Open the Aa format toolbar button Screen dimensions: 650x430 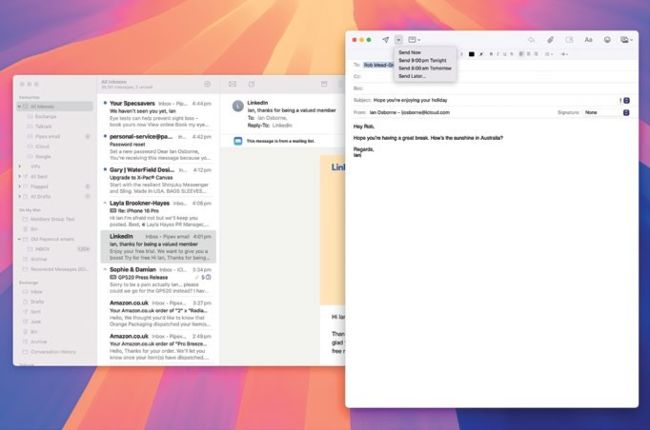click(588, 39)
